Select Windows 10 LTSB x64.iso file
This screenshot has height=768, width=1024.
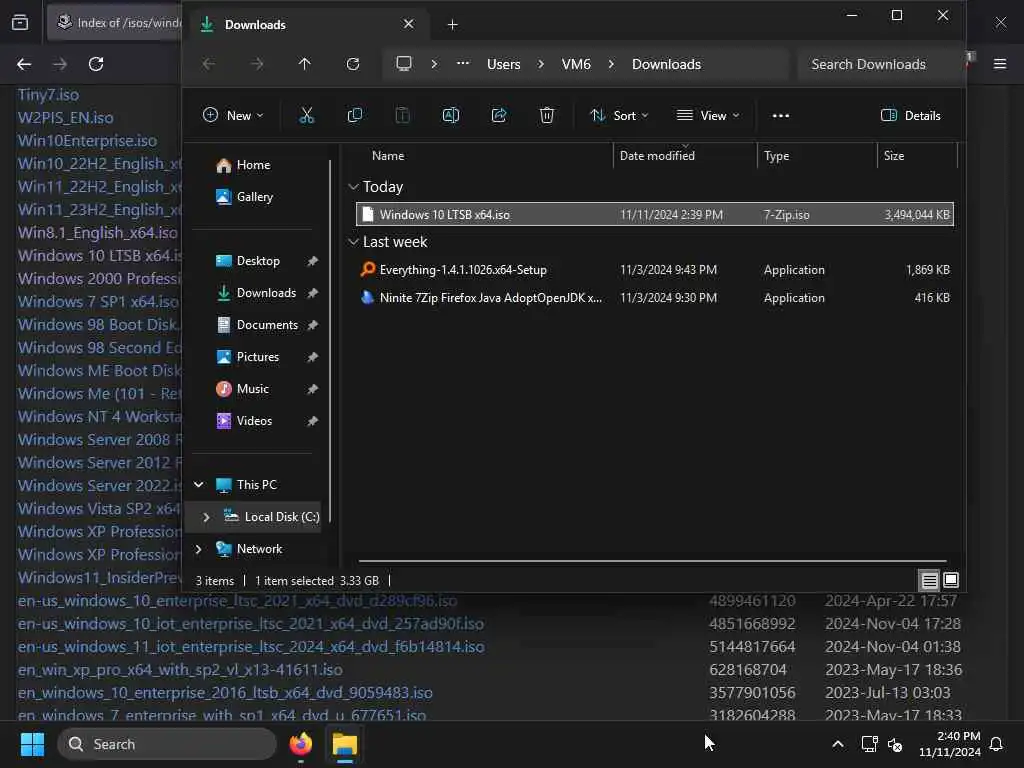[x=654, y=214]
